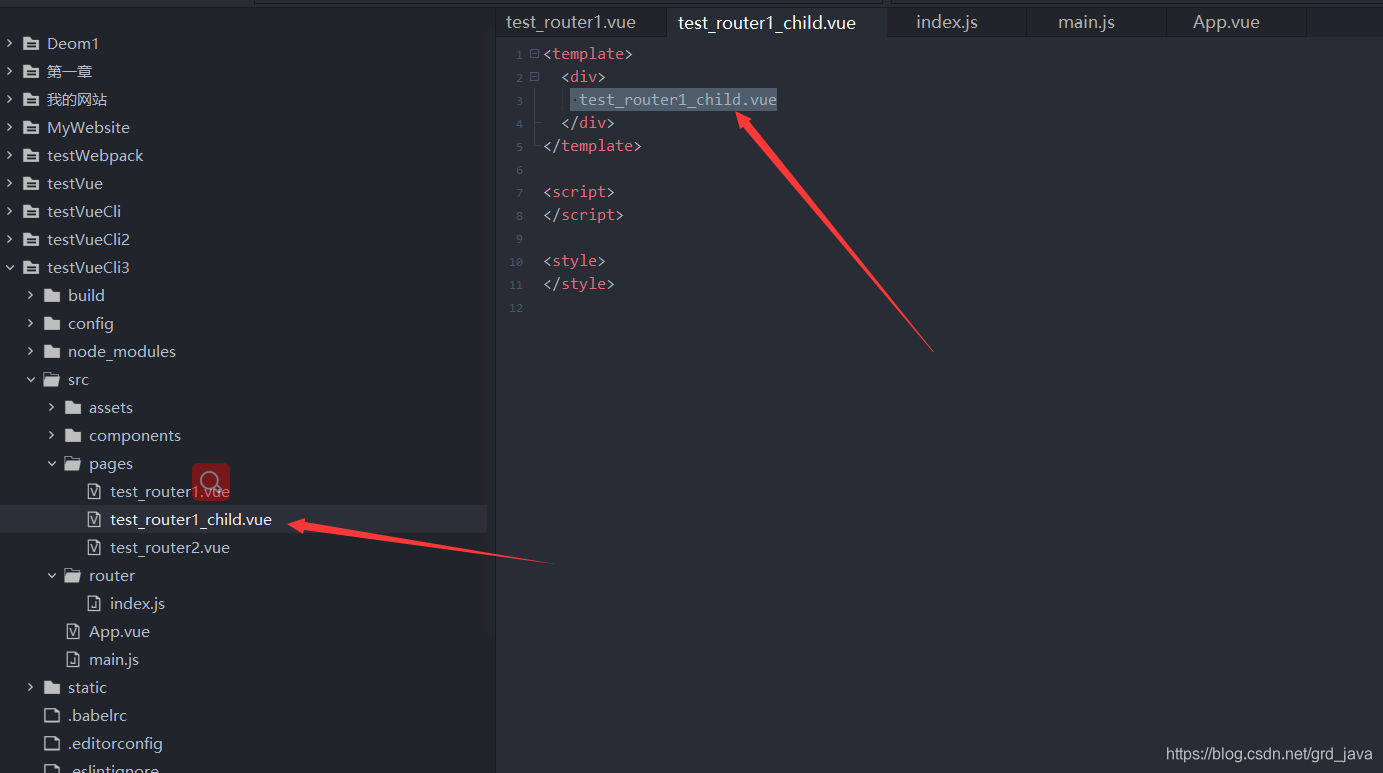Click the build folder icon
This screenshot has width=1383, height=773.
(x=52, y=295)
